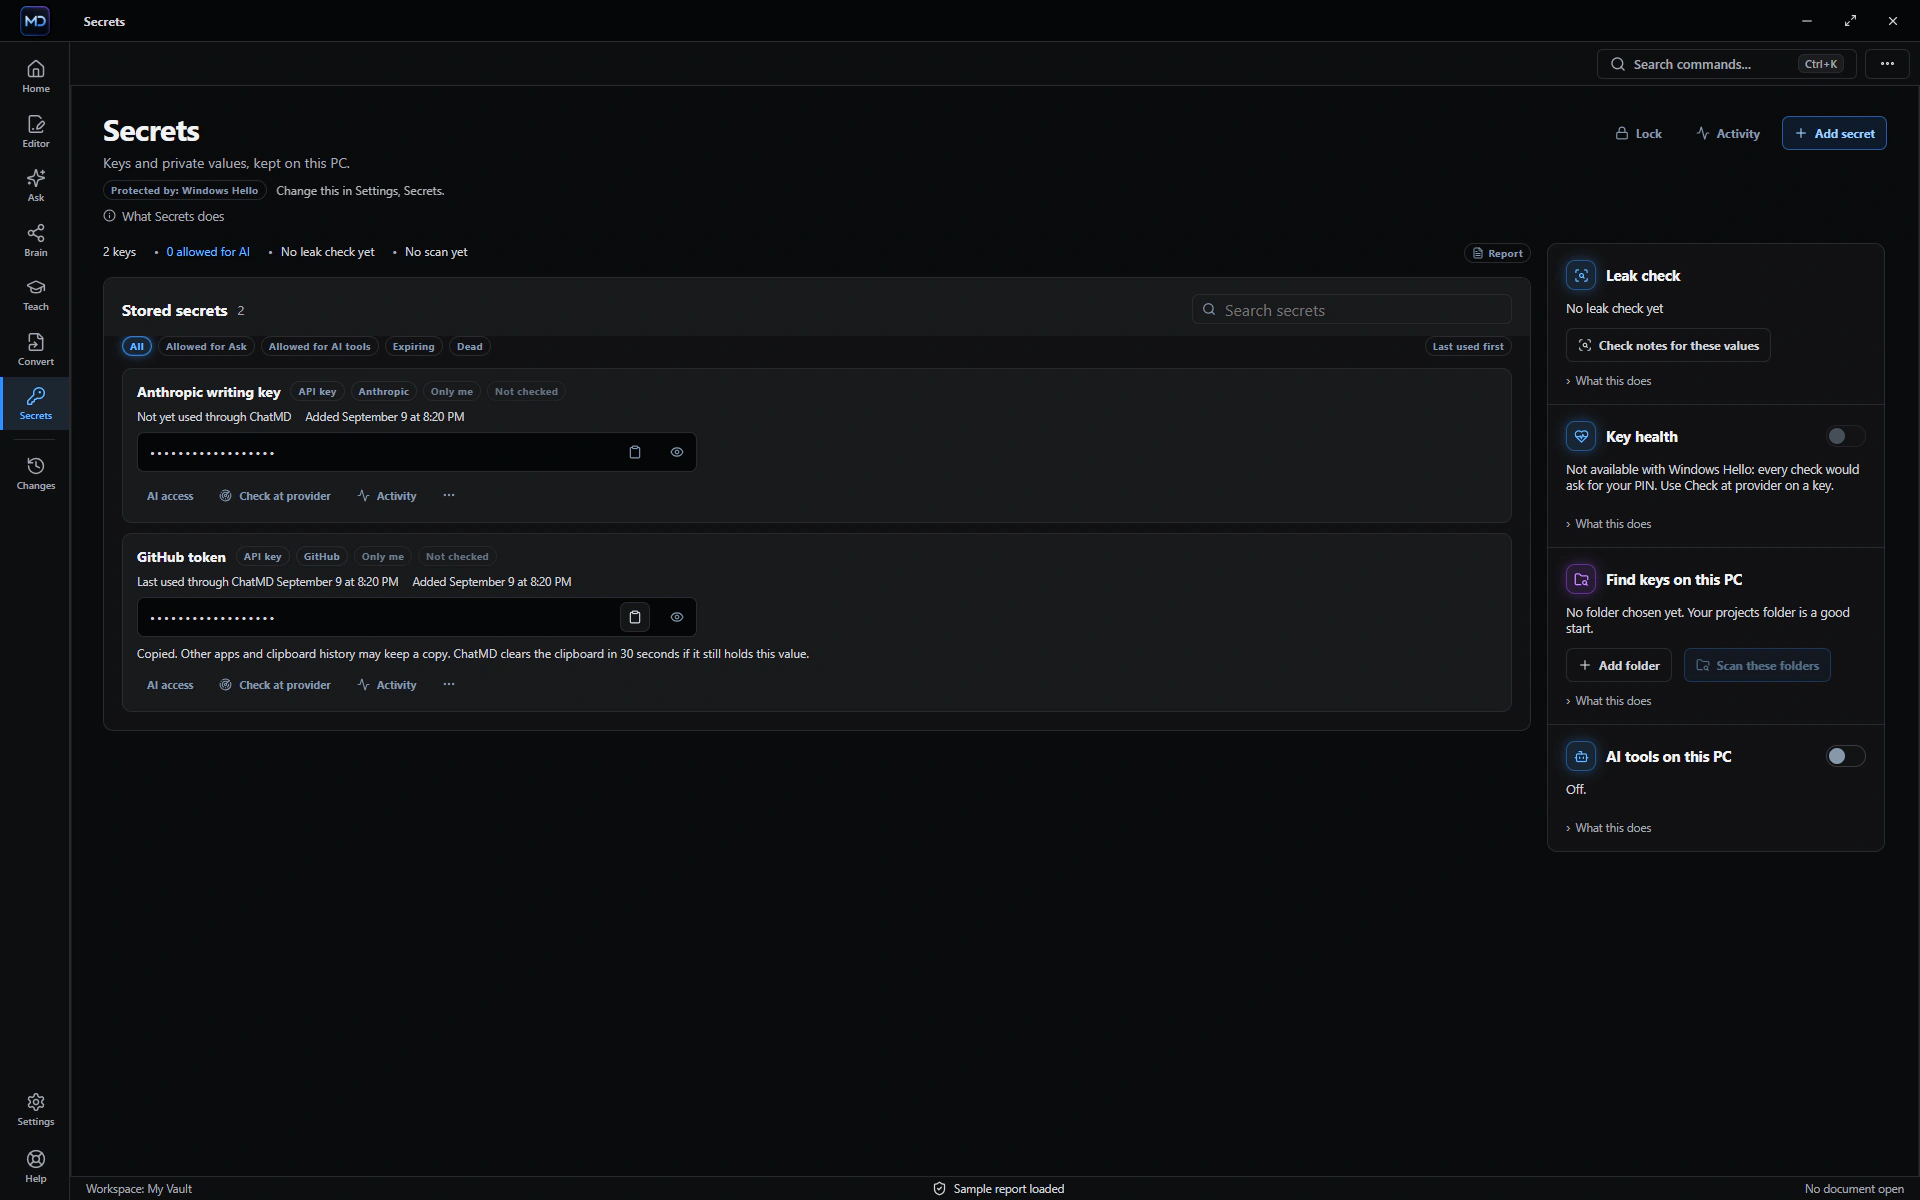
Task: Expand What this does under Find keys
Action: [1609, 701]
